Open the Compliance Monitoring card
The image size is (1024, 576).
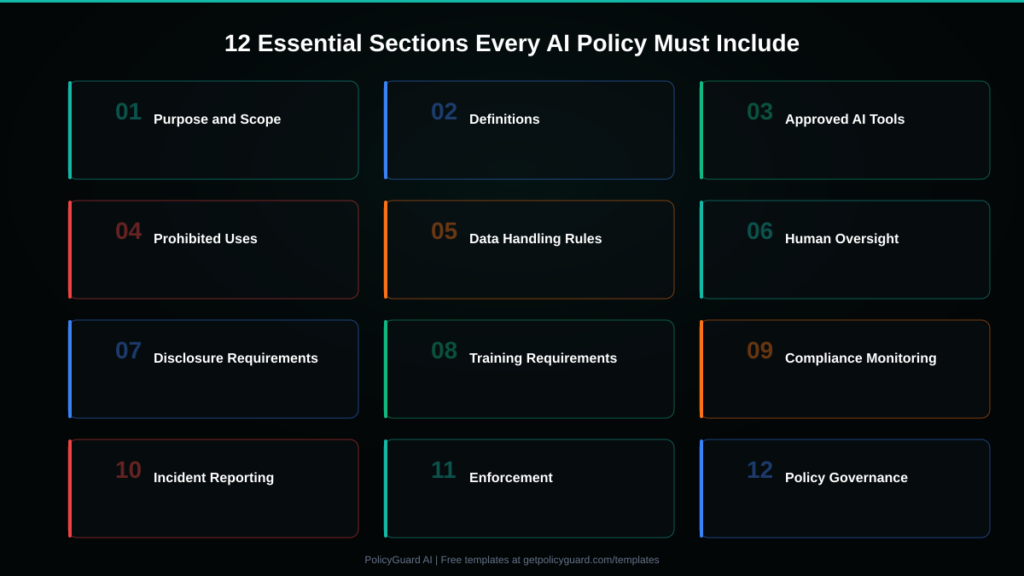[845, 369]
